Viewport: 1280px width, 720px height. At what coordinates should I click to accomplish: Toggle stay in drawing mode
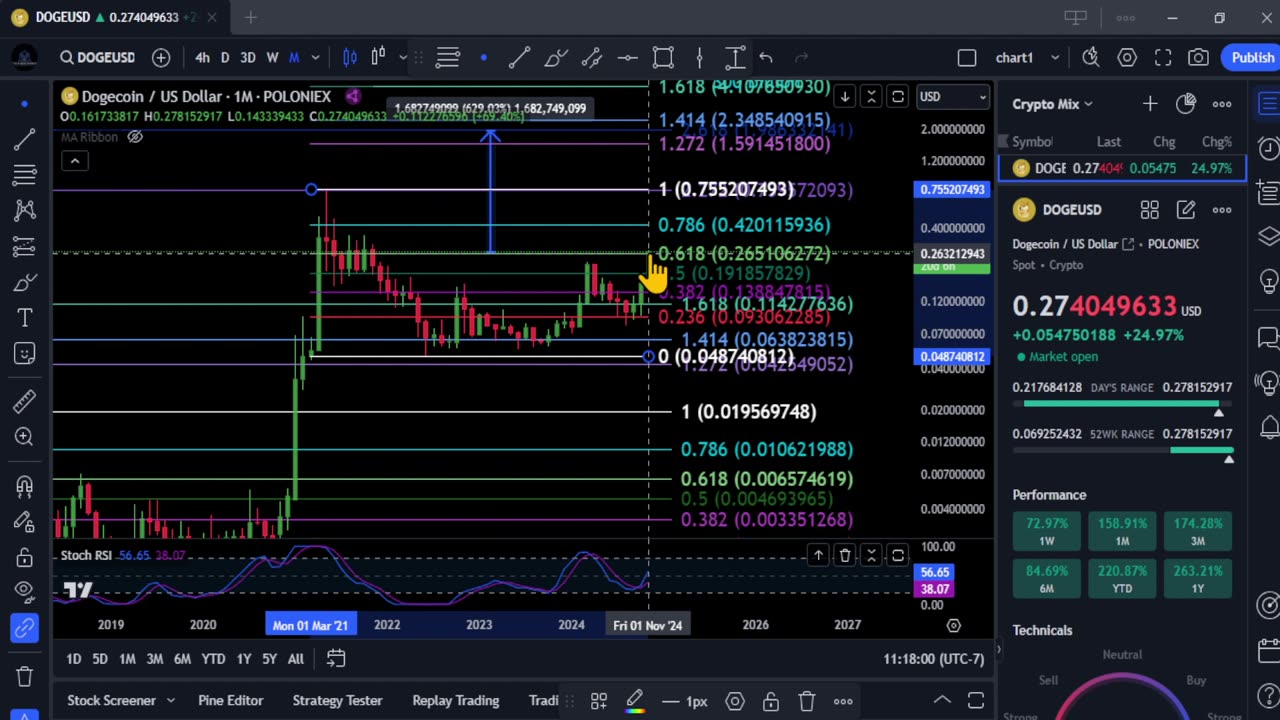point(24,521)
